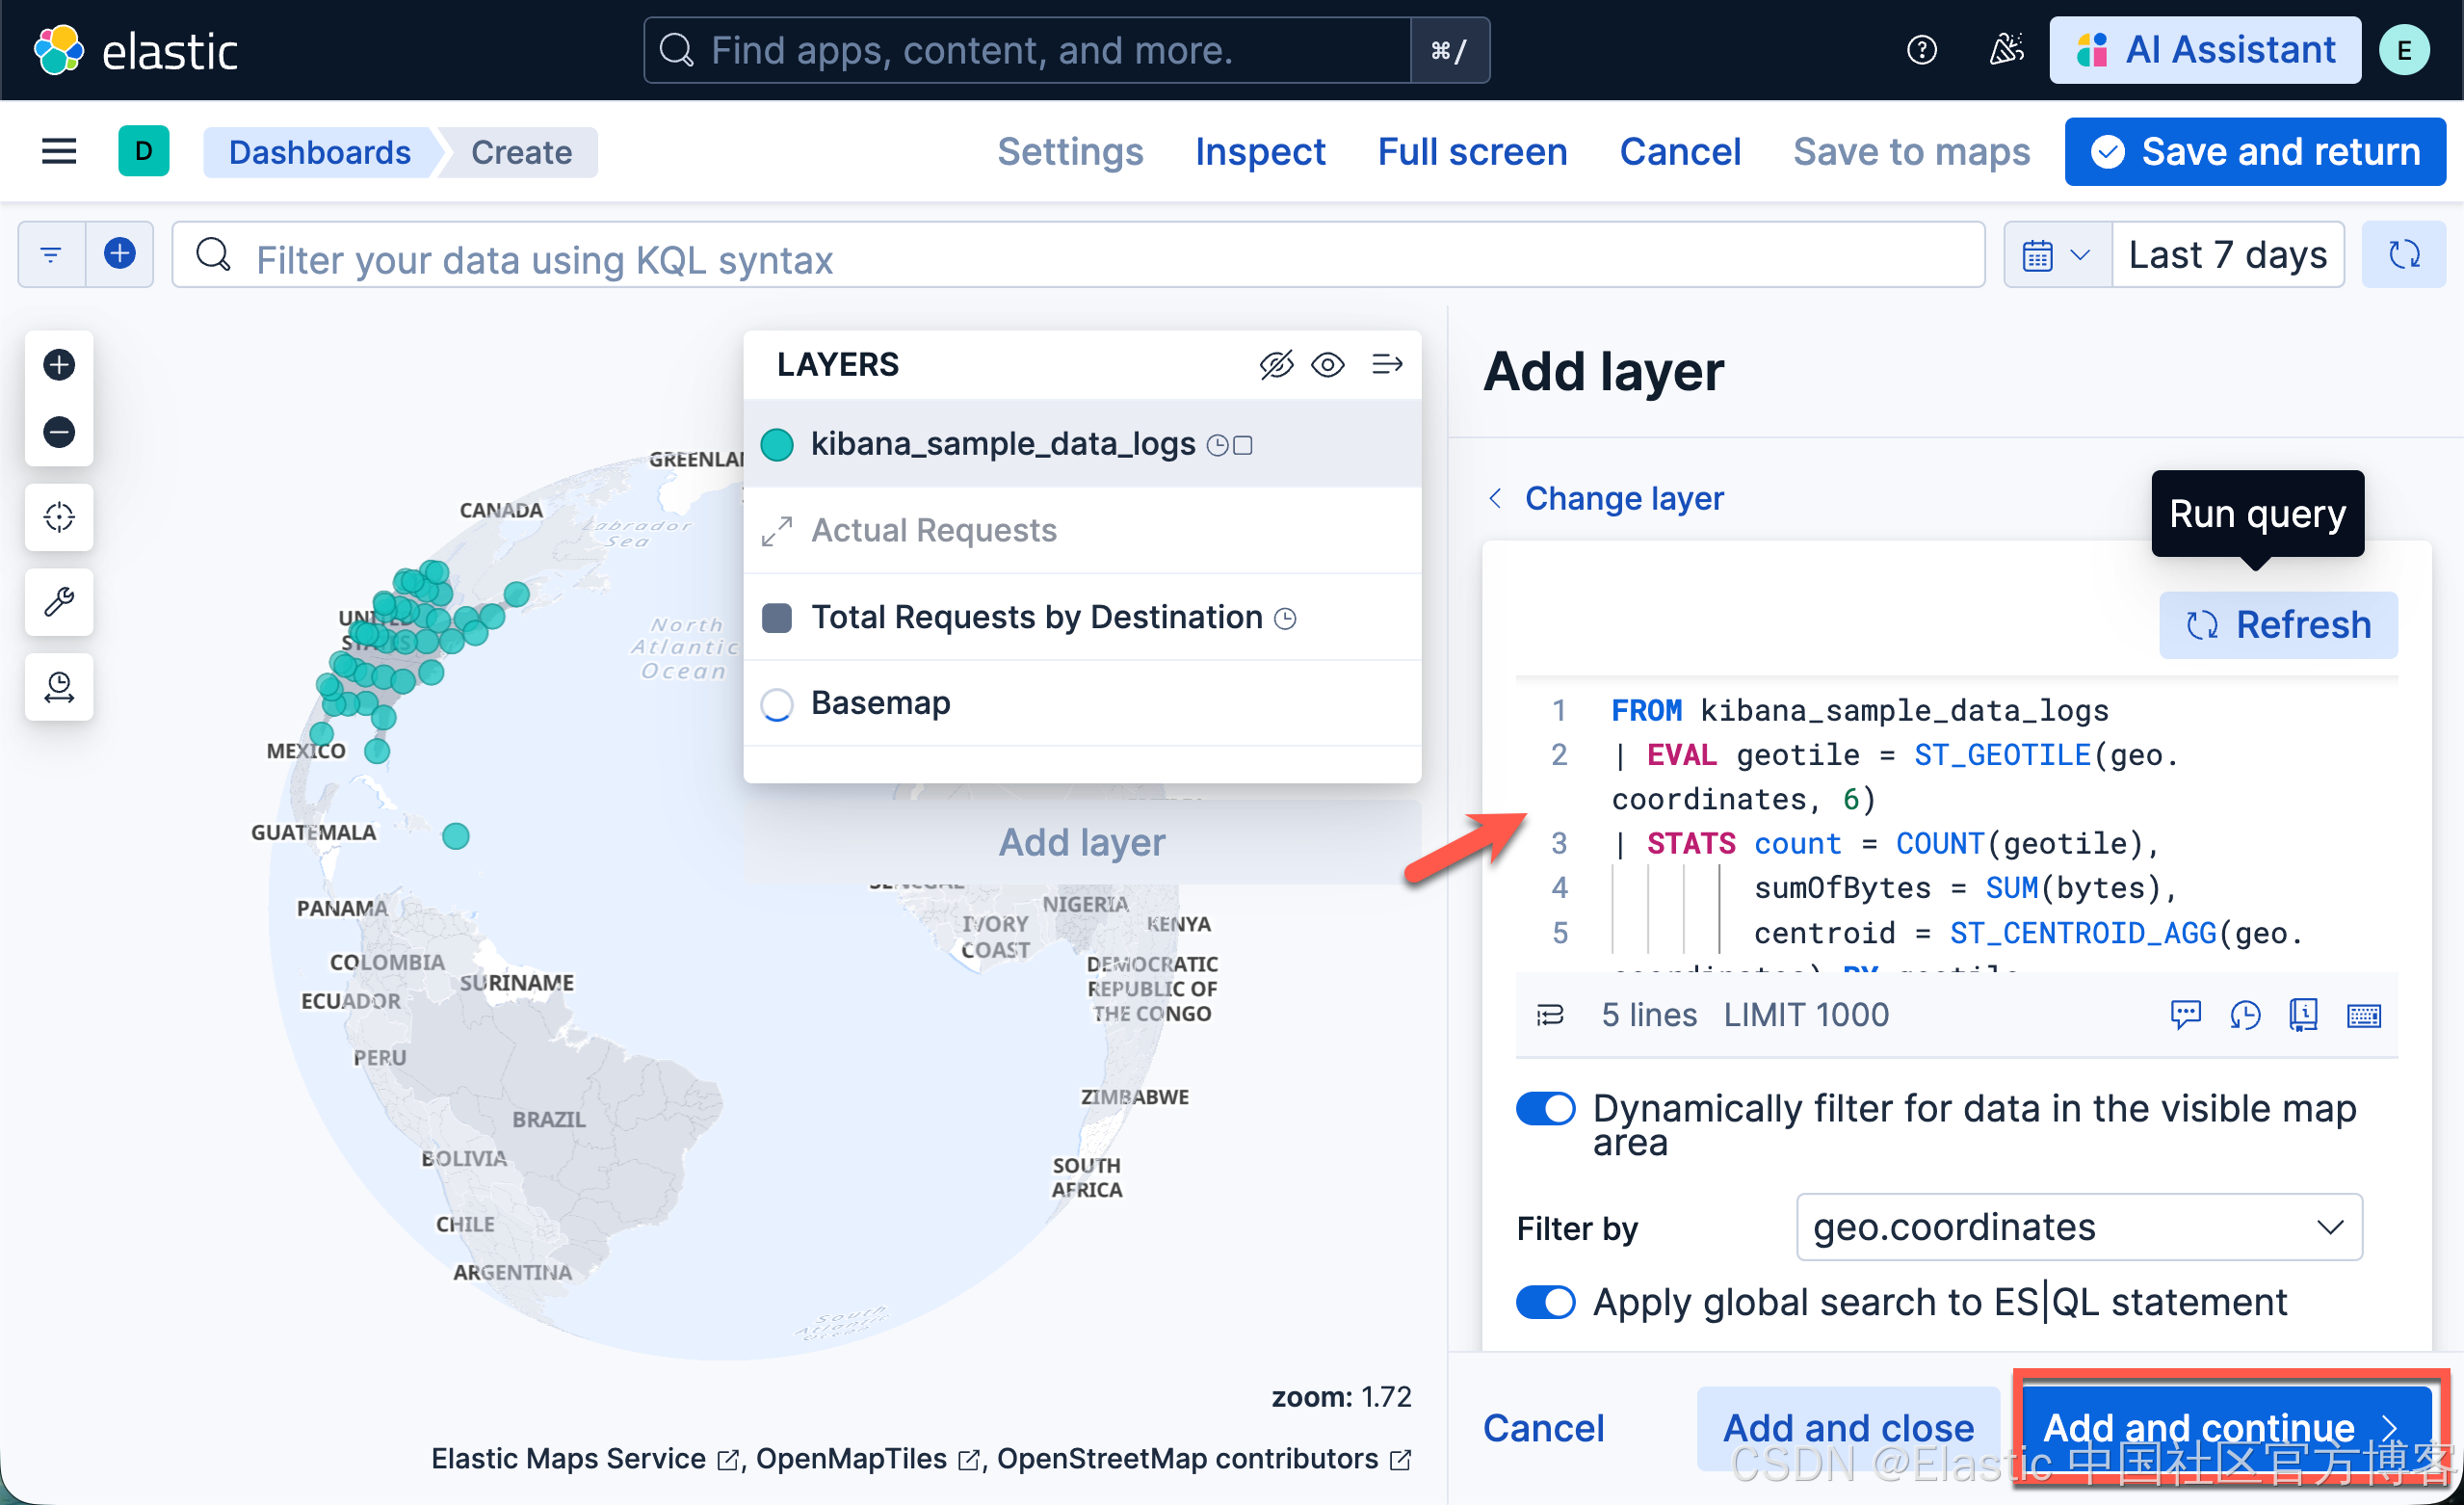Open the Inspect menu item
The width and height of the screenshot is (2464, 1505).
coord(1259,152)
